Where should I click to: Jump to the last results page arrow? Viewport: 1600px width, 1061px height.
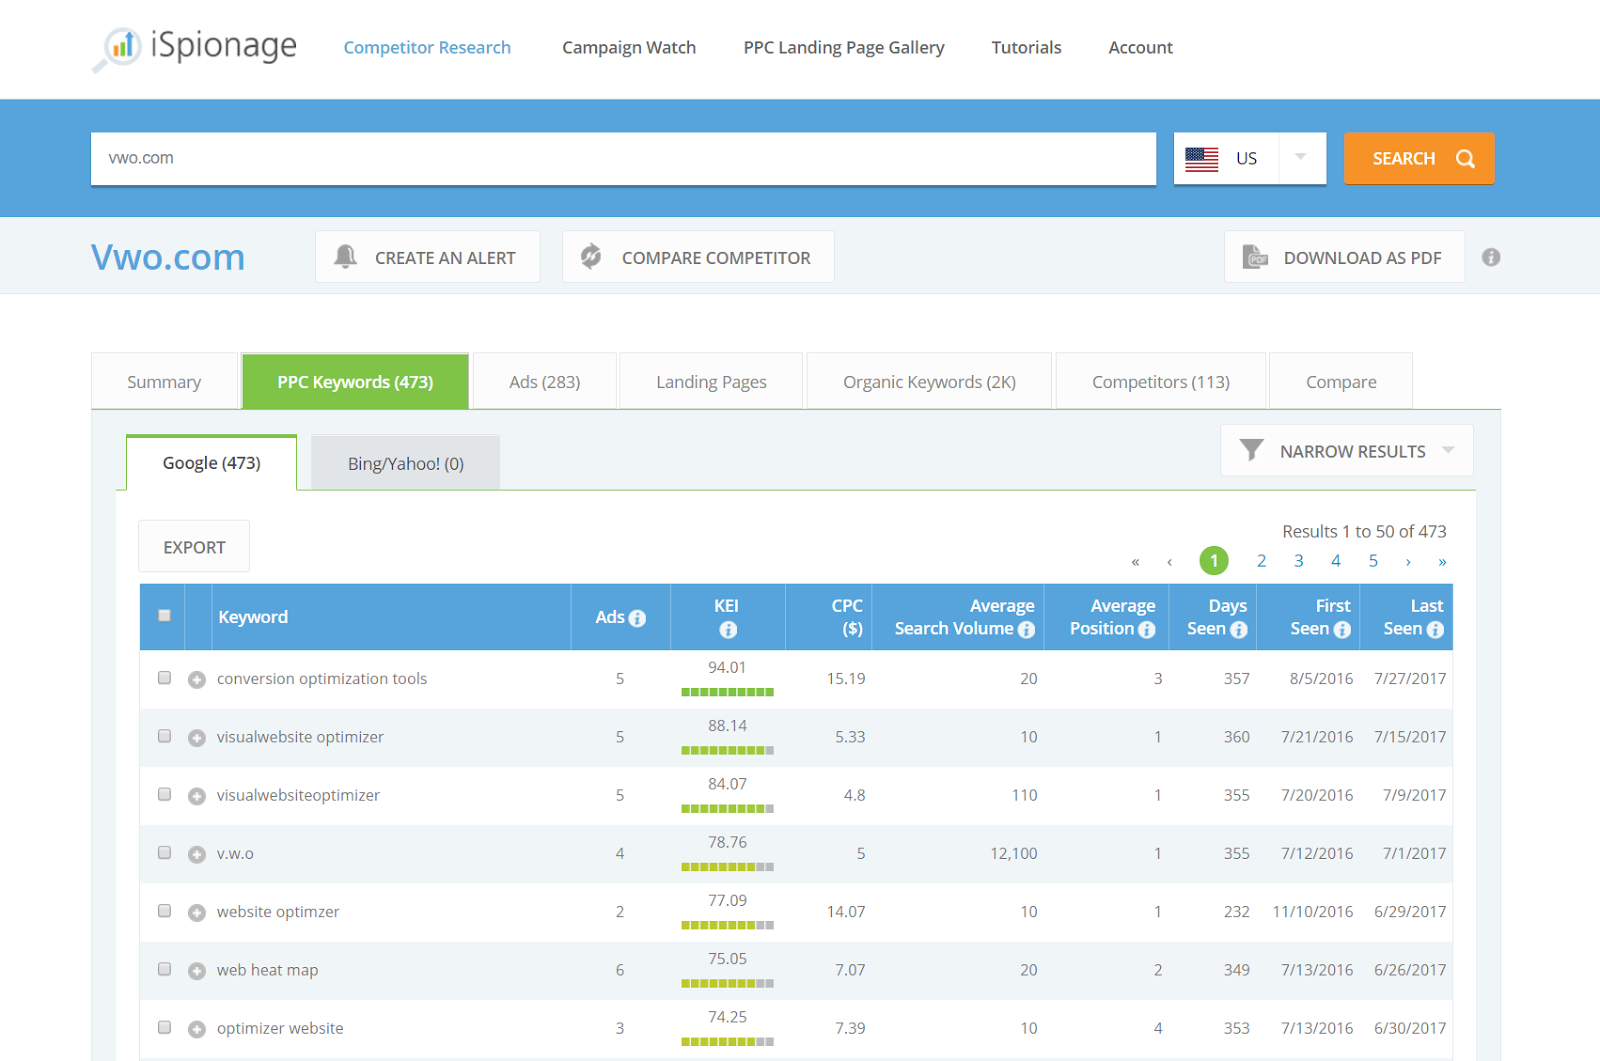point(1442,562)
